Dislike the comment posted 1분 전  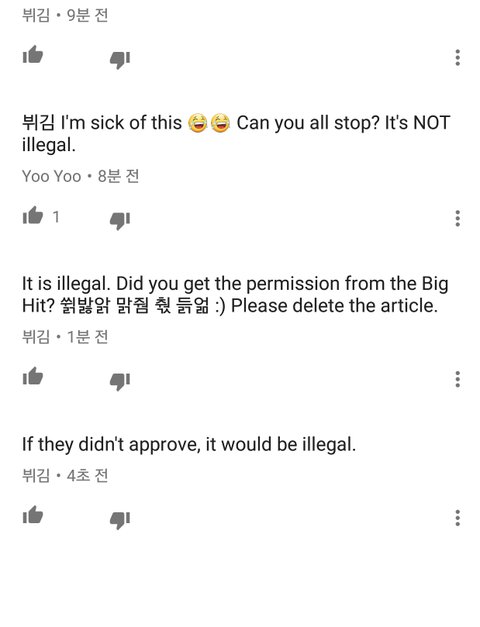(x=120, y=381)
